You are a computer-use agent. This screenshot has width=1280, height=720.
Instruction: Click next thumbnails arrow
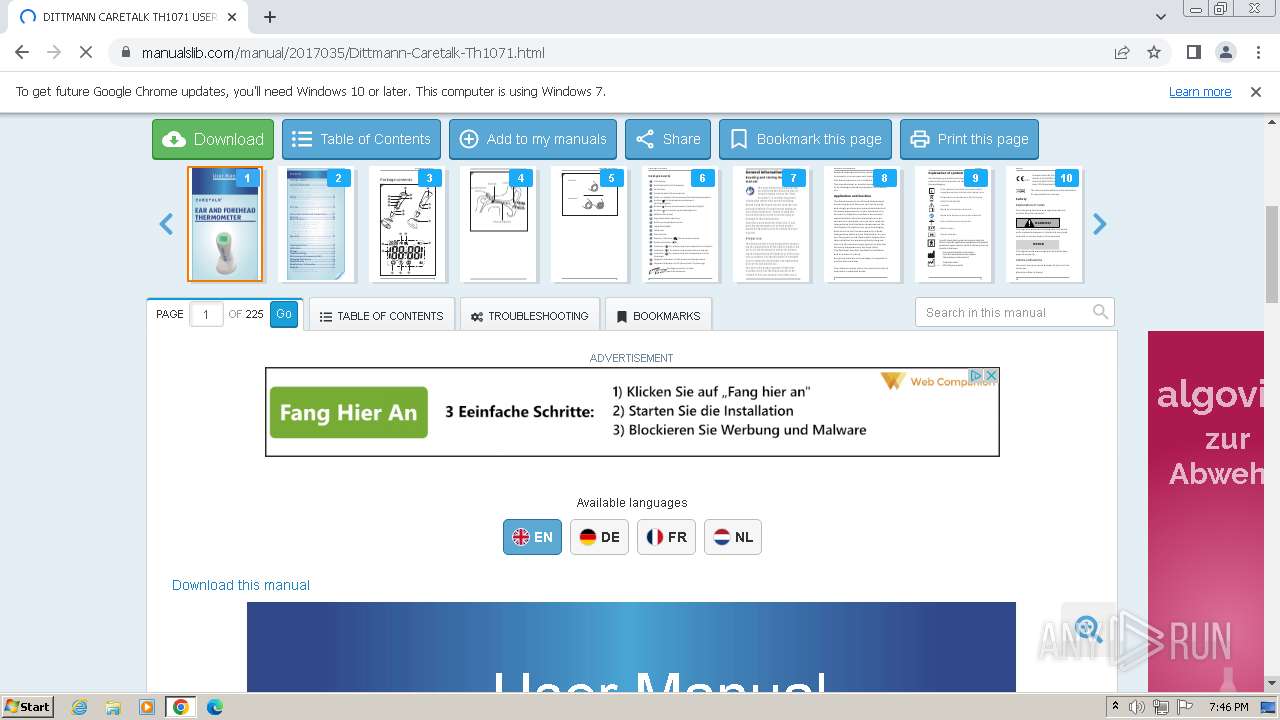click(x=1100, y=224)
